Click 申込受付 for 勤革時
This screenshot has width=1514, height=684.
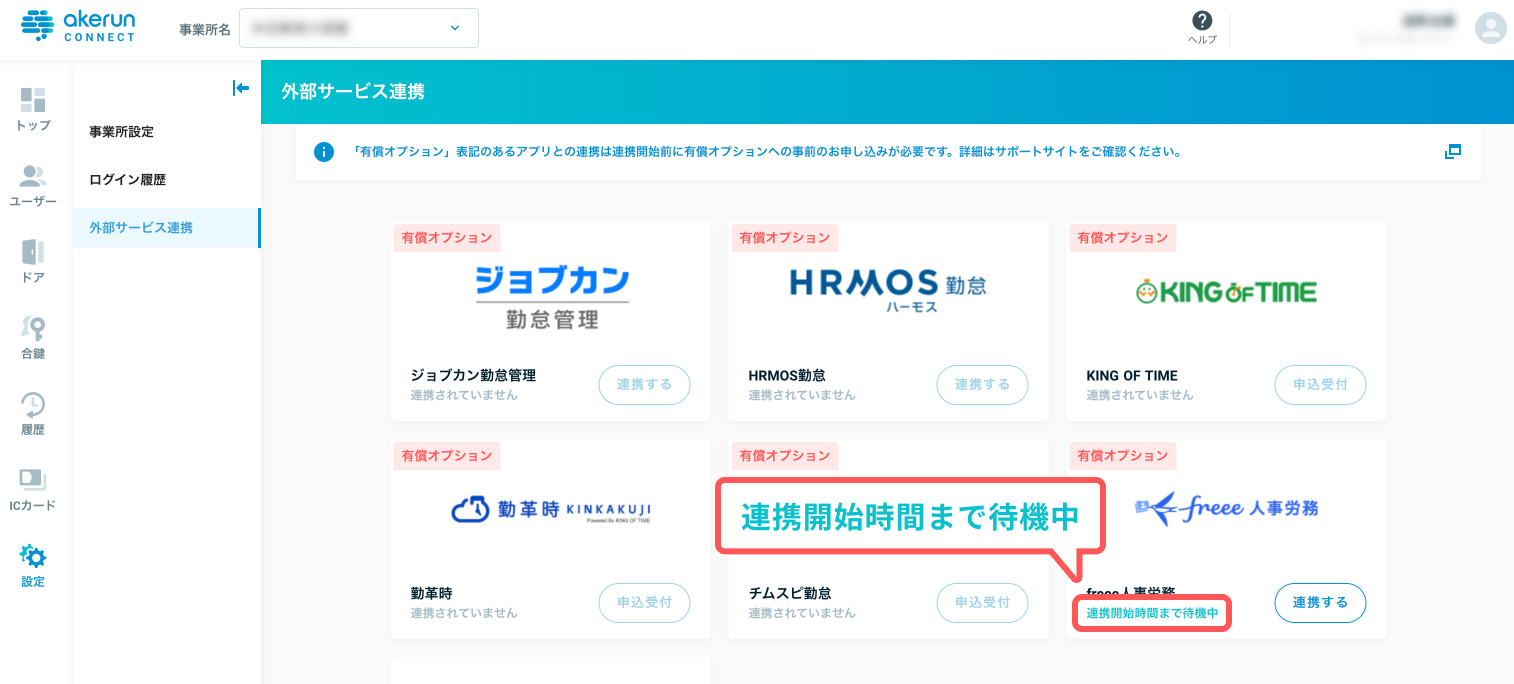point(645,603)
